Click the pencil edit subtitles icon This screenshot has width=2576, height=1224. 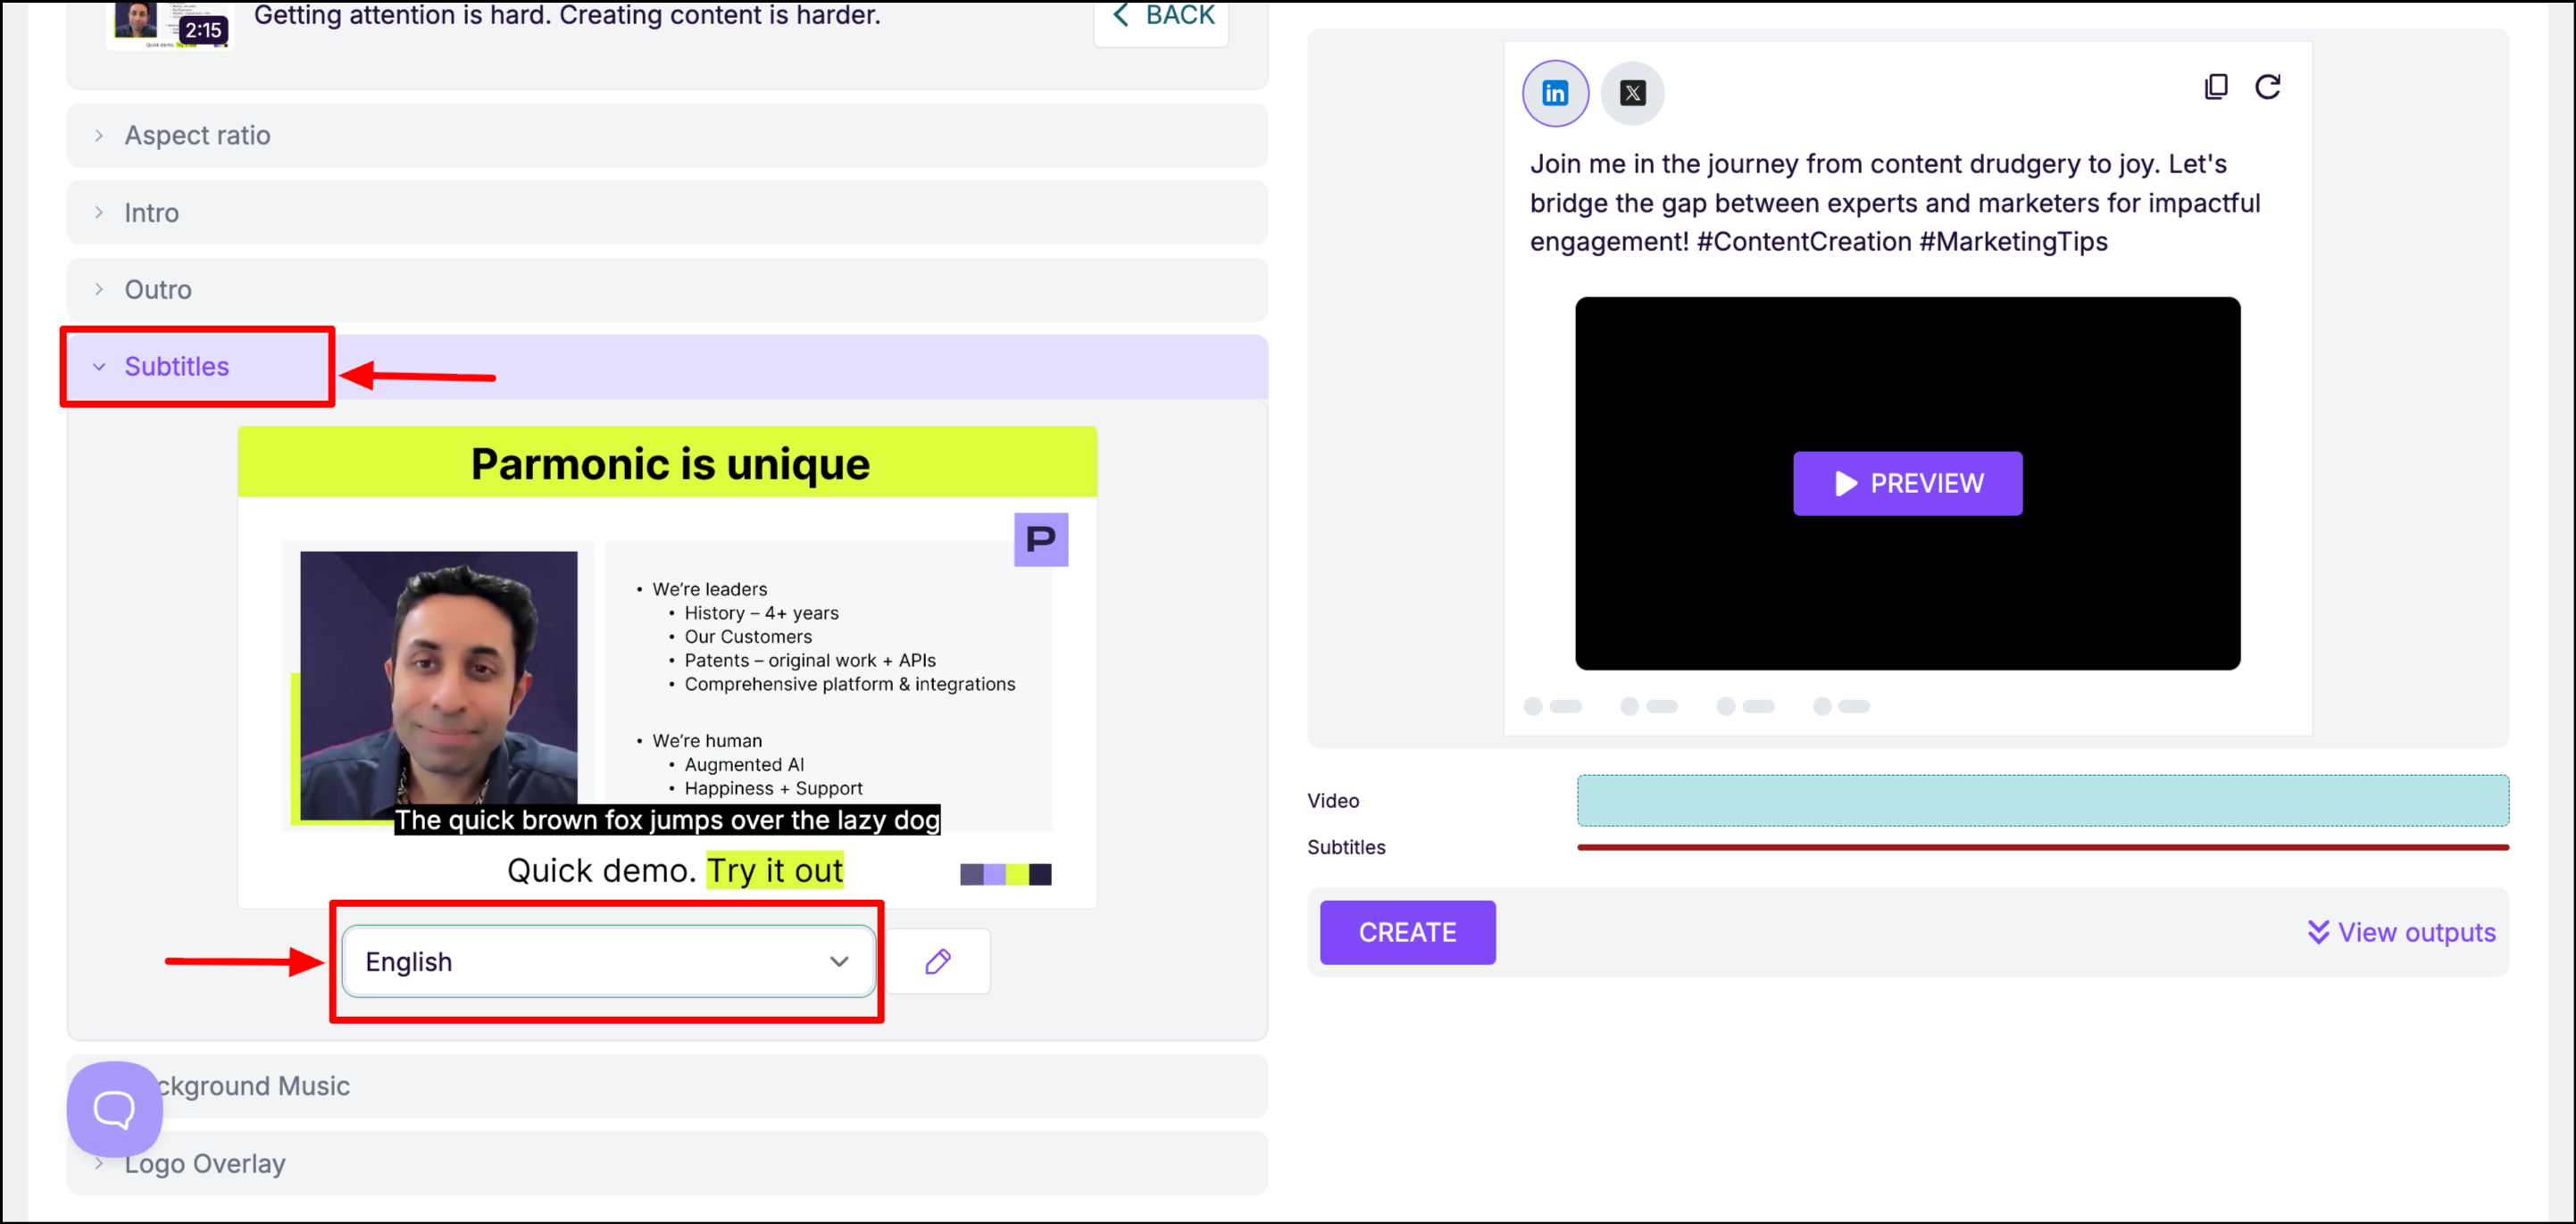click(938, 961)
